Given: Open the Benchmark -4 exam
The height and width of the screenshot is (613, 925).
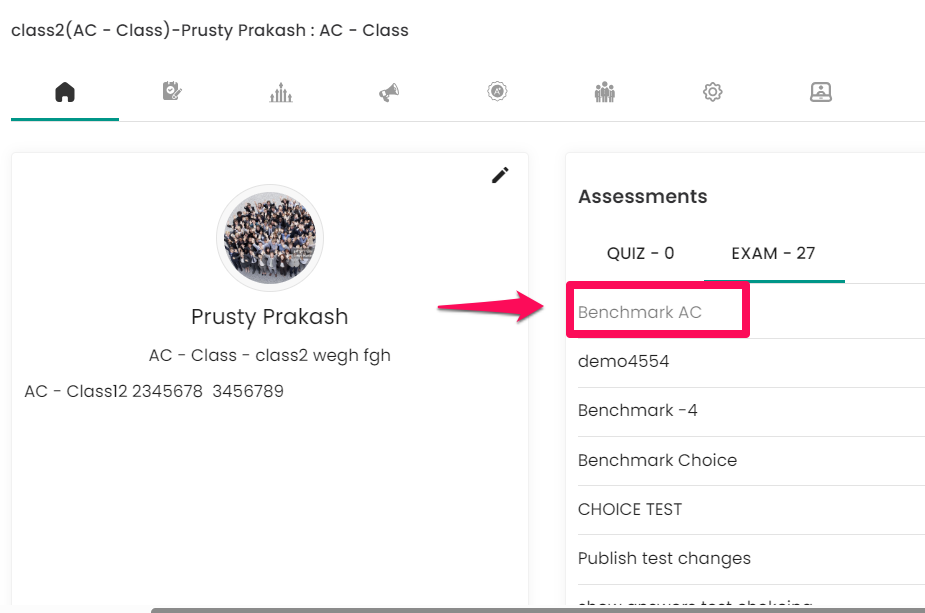Looking at the screenshot, I should 638,410.
